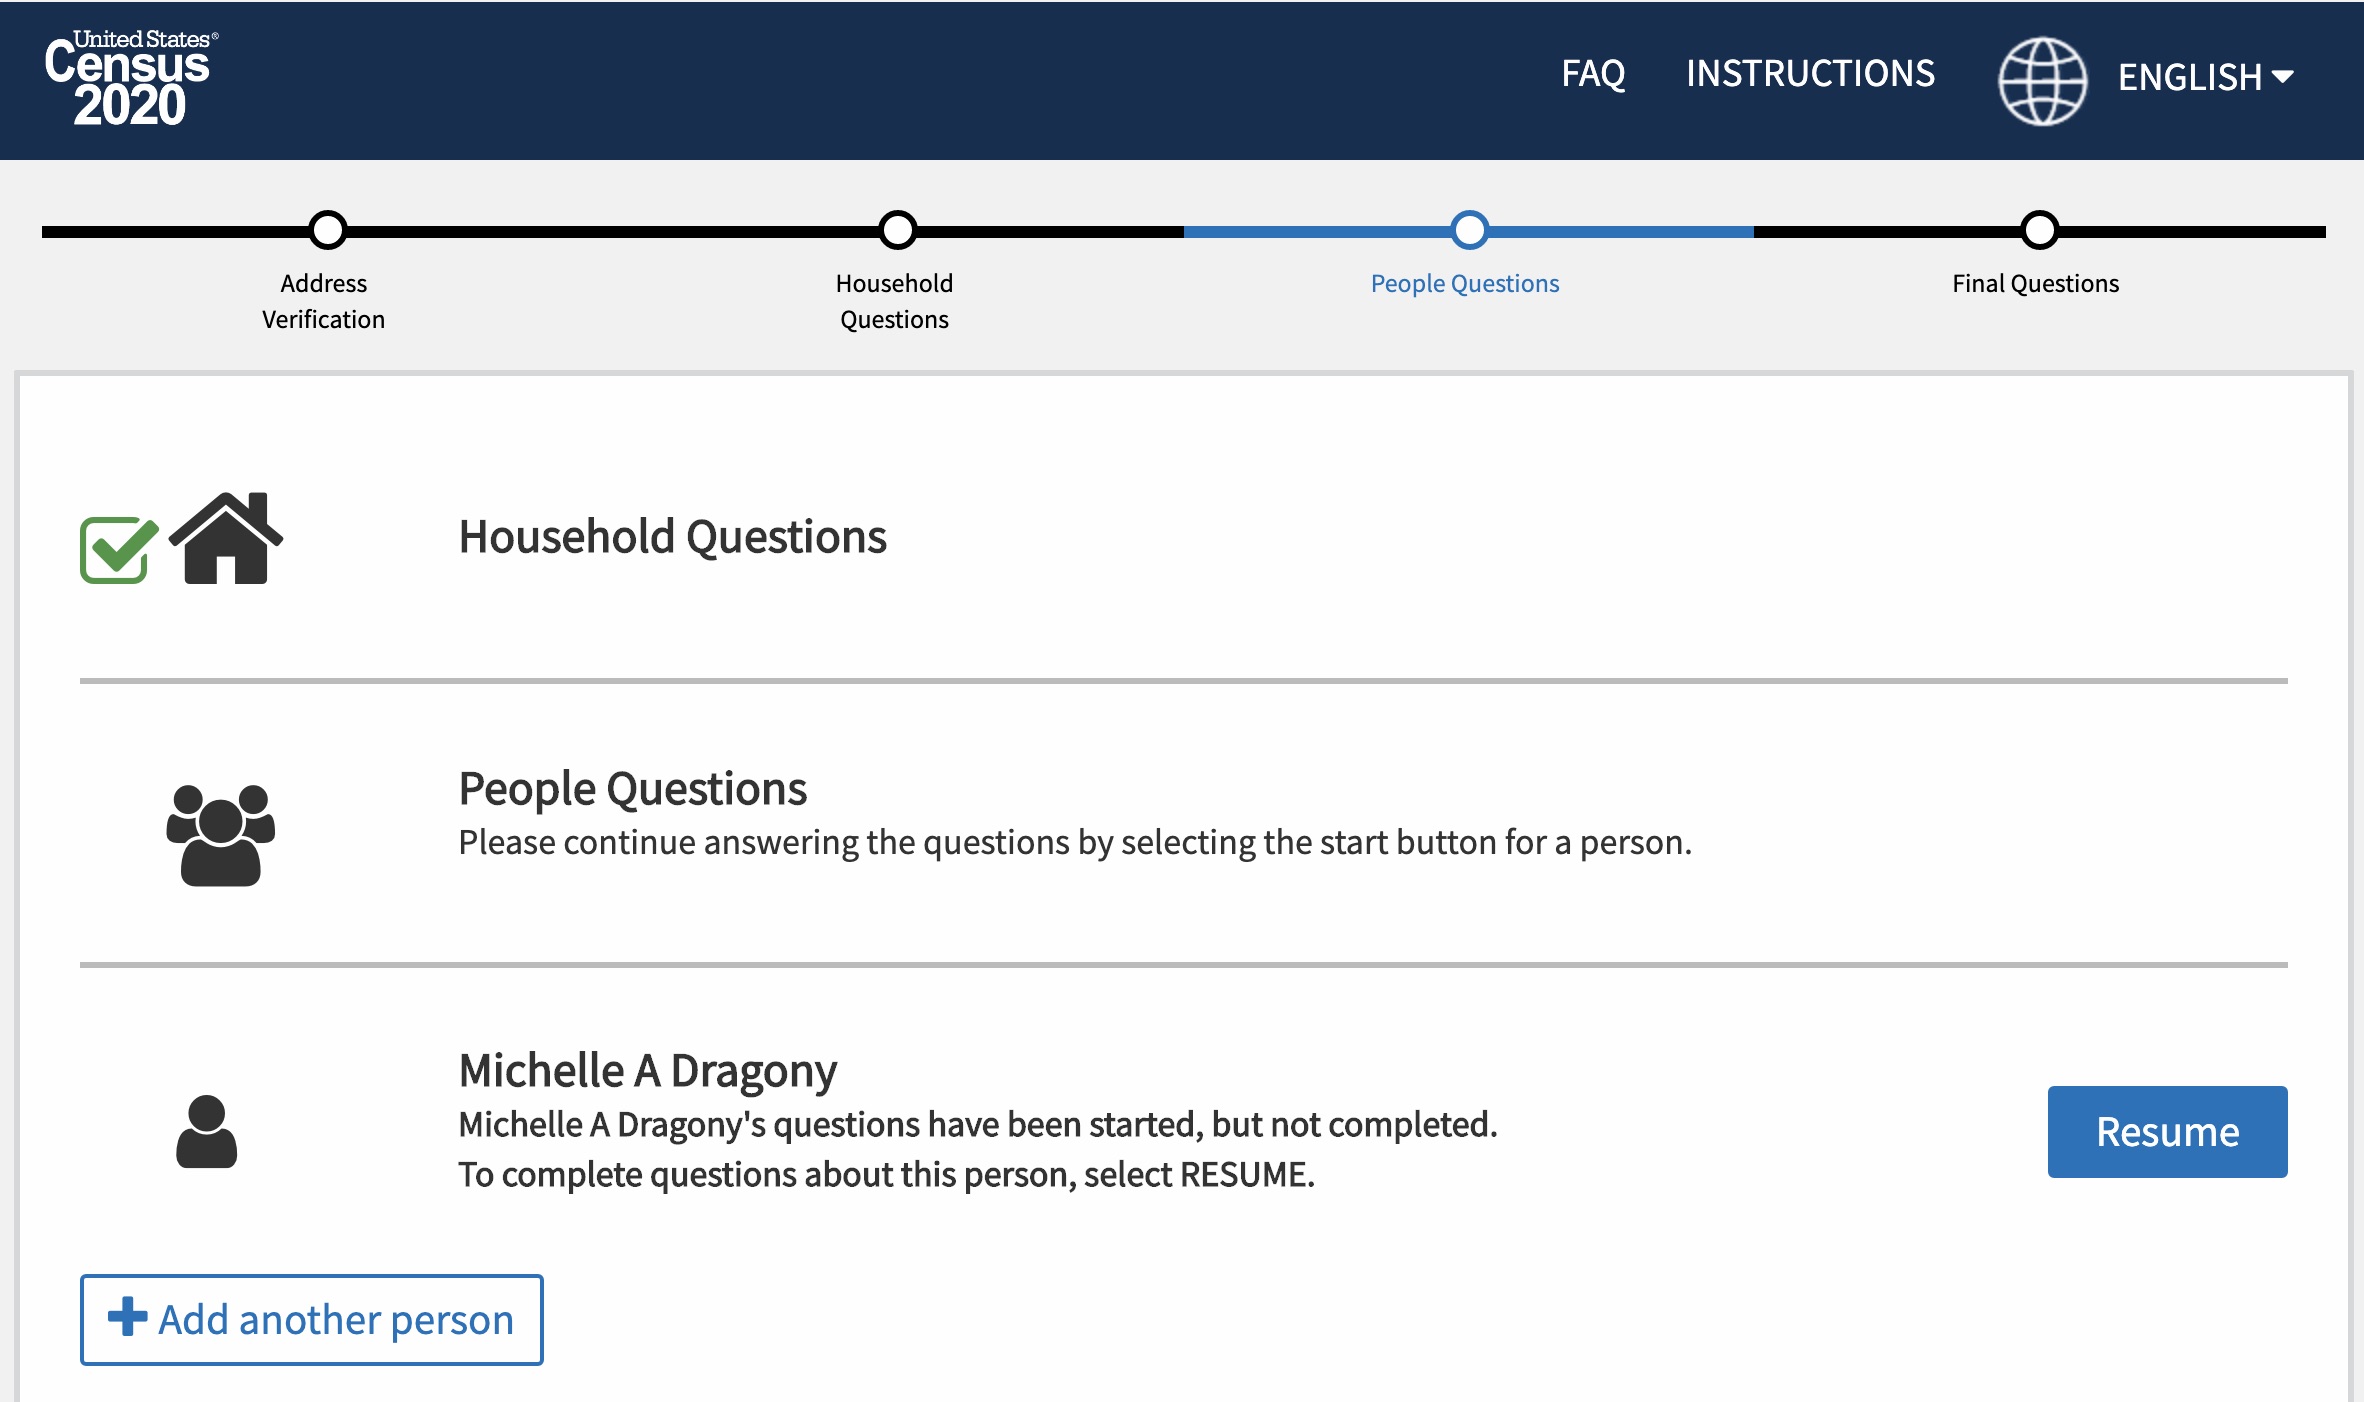Resume Michelle A Dragony's questions
This screenshot has height=1402, width=2364.
pos(2167,1131)
